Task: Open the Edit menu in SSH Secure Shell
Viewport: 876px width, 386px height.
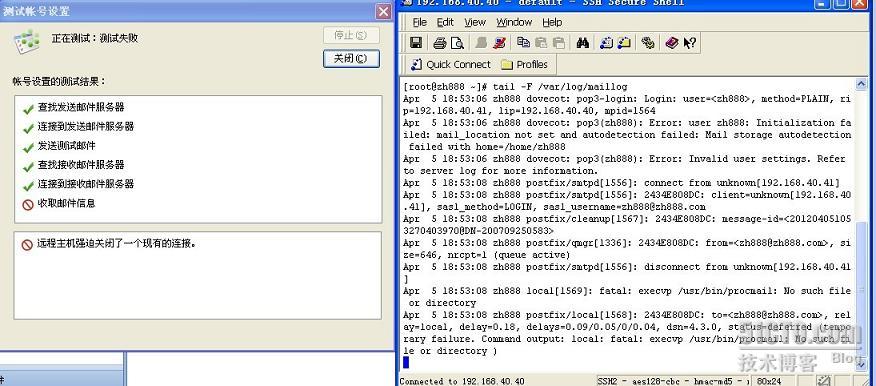Action: click(x=445, y=22)
